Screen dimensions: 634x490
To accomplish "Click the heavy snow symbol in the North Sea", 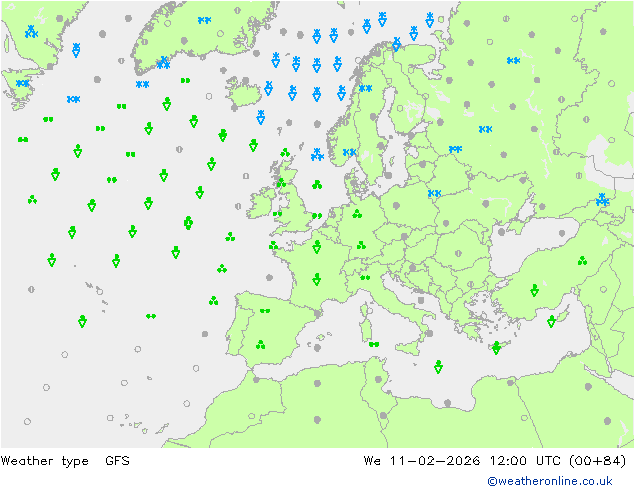I will pos(317,154).
